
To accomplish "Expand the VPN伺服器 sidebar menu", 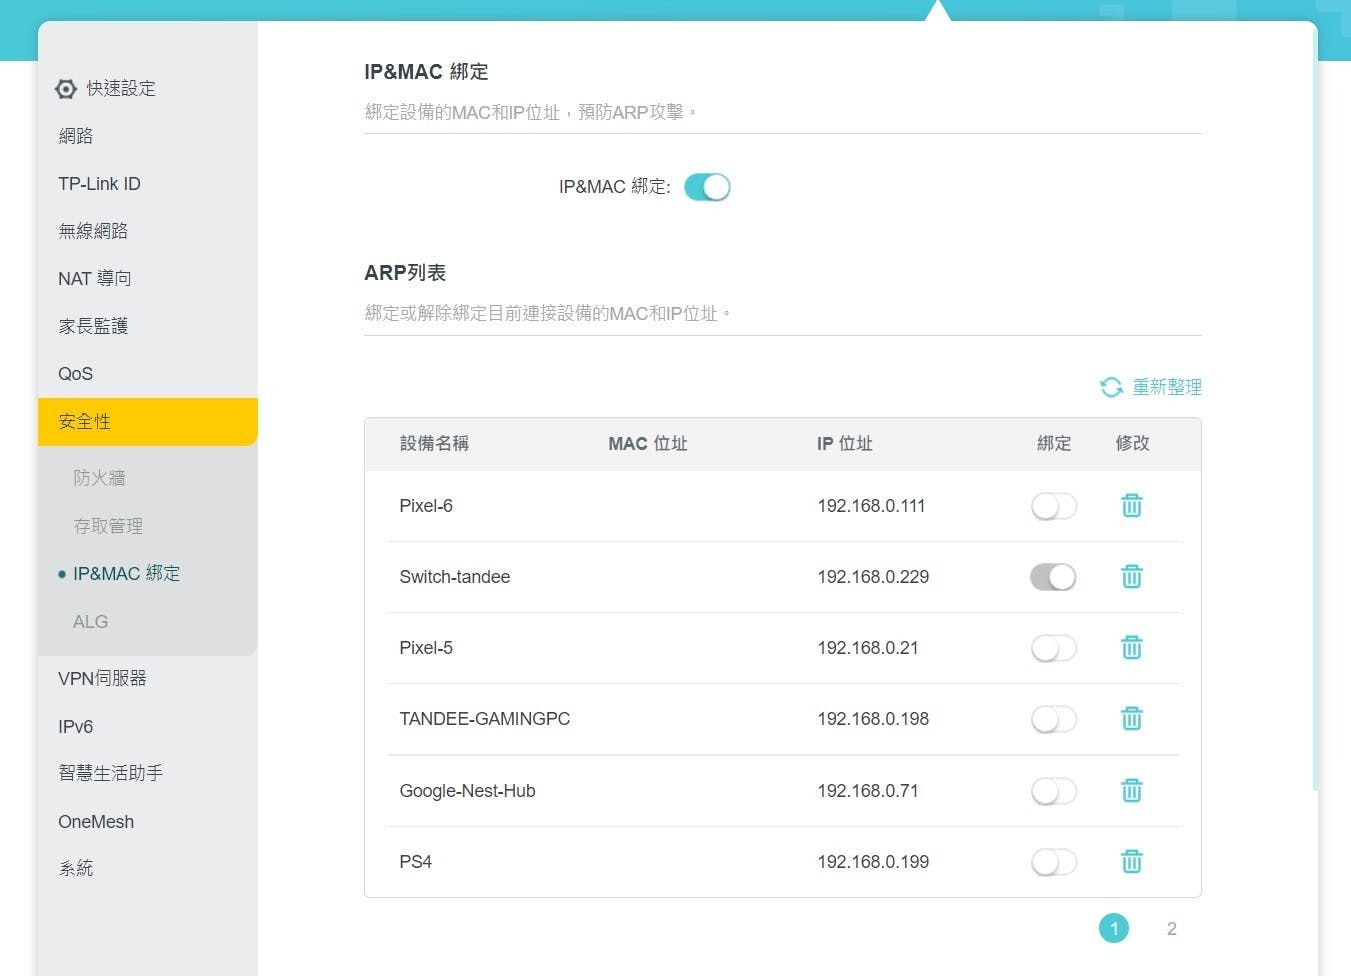I will point(102,678).
